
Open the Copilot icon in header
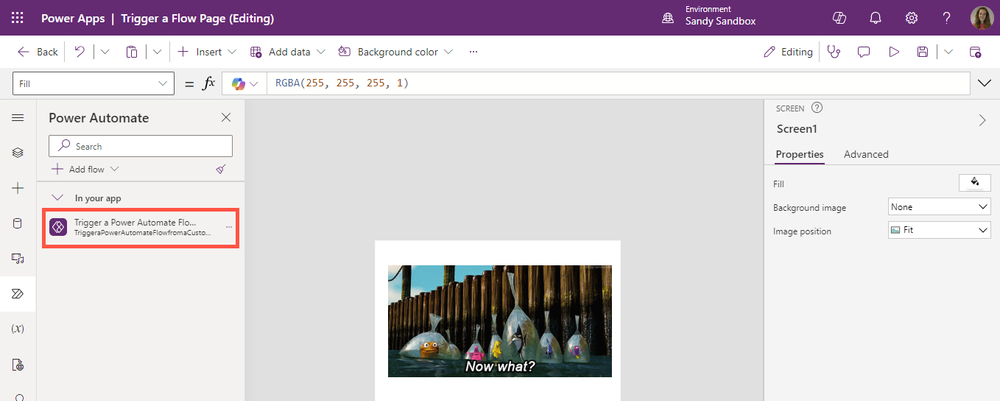coord(839,18)
